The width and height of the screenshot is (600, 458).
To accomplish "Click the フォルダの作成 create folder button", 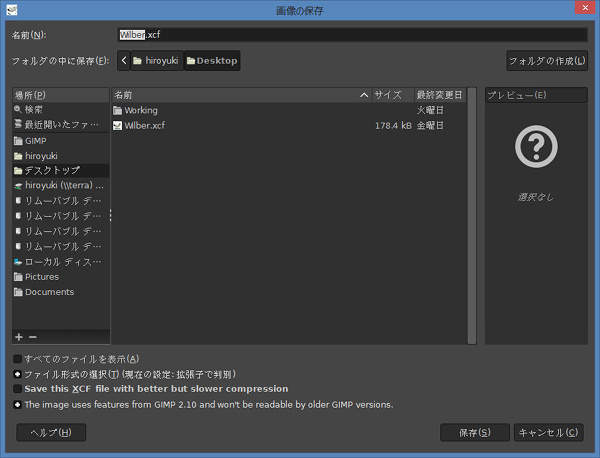I will (547, 60).
